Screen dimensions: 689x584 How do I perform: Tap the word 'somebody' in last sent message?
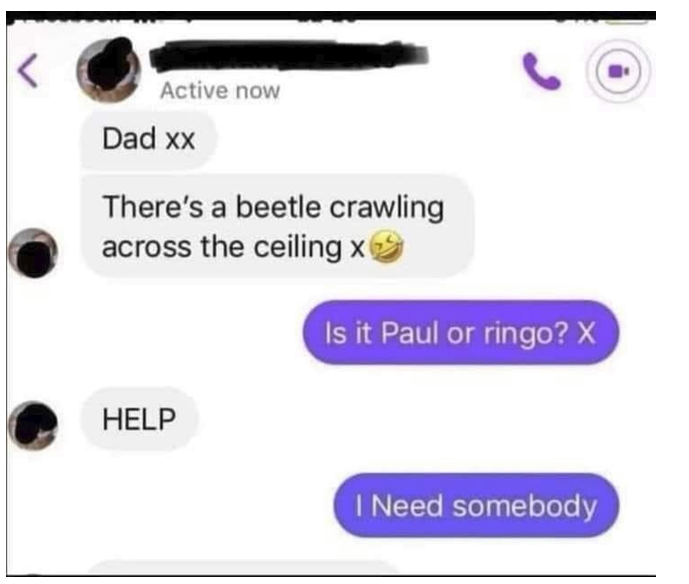pyautogui.click(x=524, y=506)
